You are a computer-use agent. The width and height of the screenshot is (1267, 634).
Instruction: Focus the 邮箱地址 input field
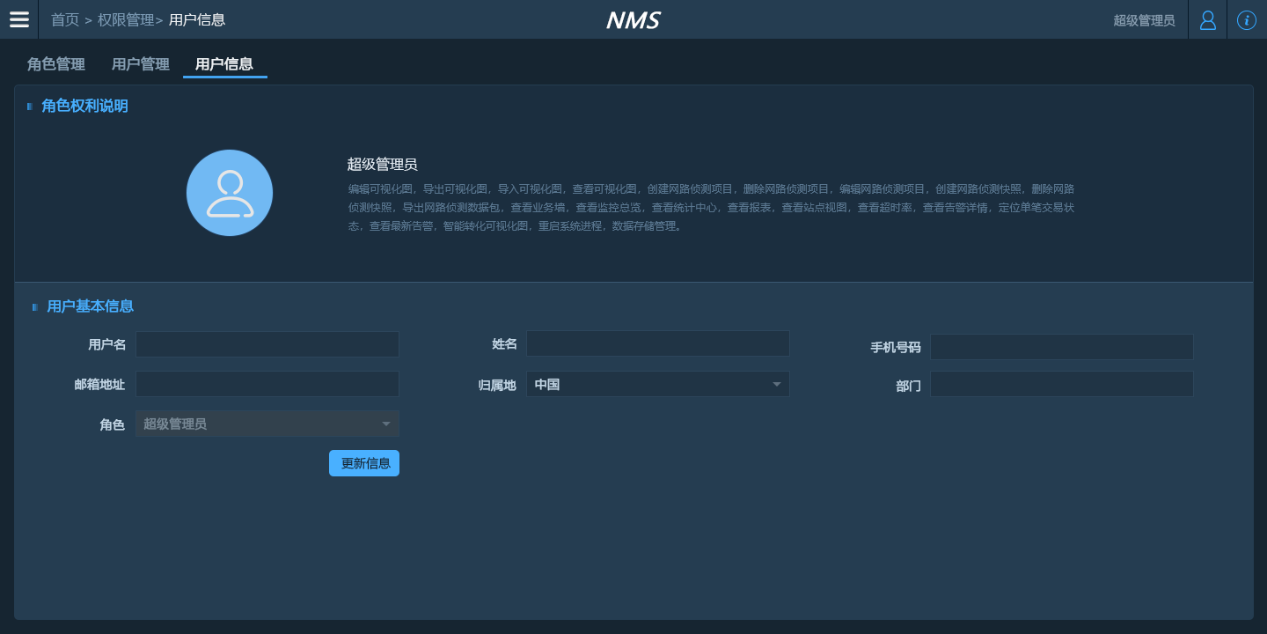pos(267,384)
